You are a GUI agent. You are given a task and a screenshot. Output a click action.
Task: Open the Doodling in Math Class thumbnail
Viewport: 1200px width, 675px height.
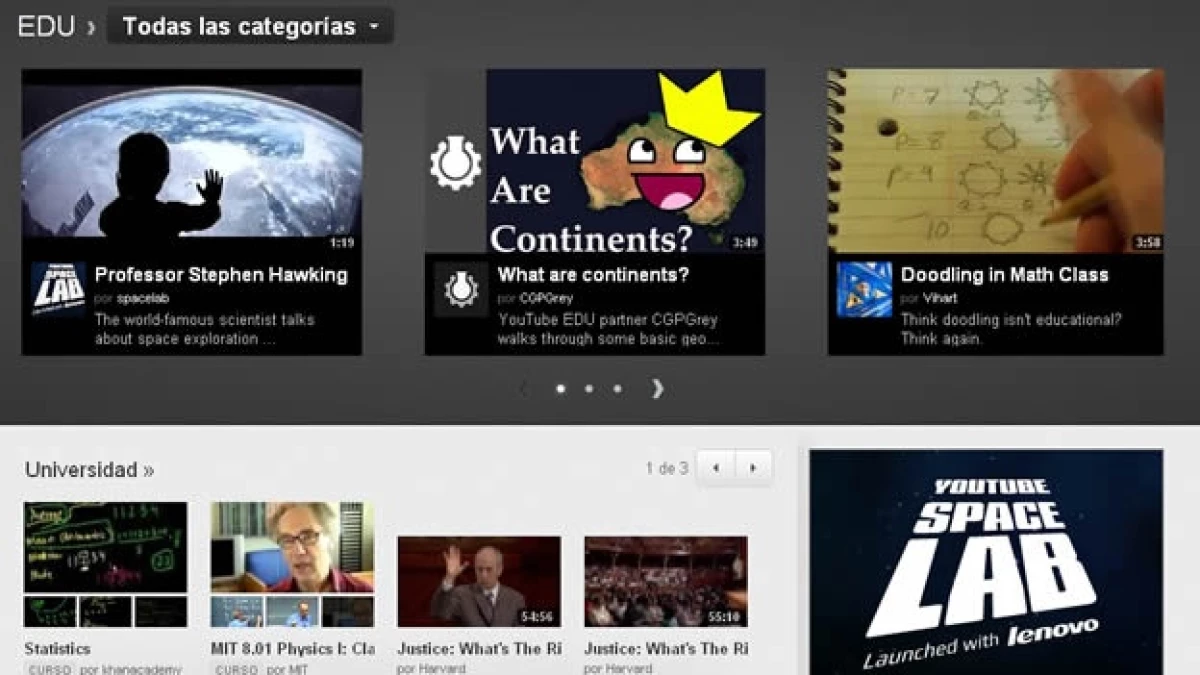(x=996, y=161)
